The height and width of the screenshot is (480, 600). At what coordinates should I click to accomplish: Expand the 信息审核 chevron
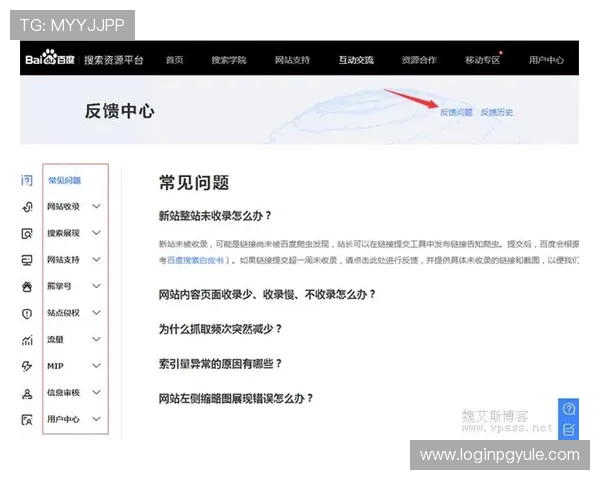tap(96, 392)
